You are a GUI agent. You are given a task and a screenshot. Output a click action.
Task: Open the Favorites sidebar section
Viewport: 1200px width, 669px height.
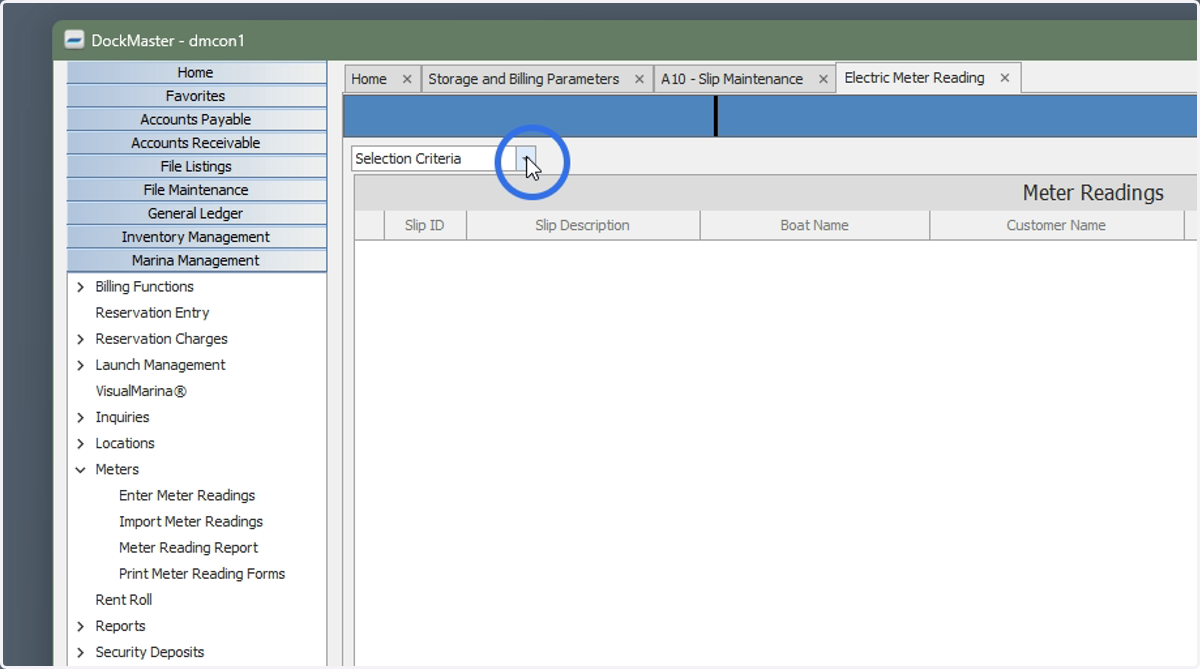[x=196, y=96]
